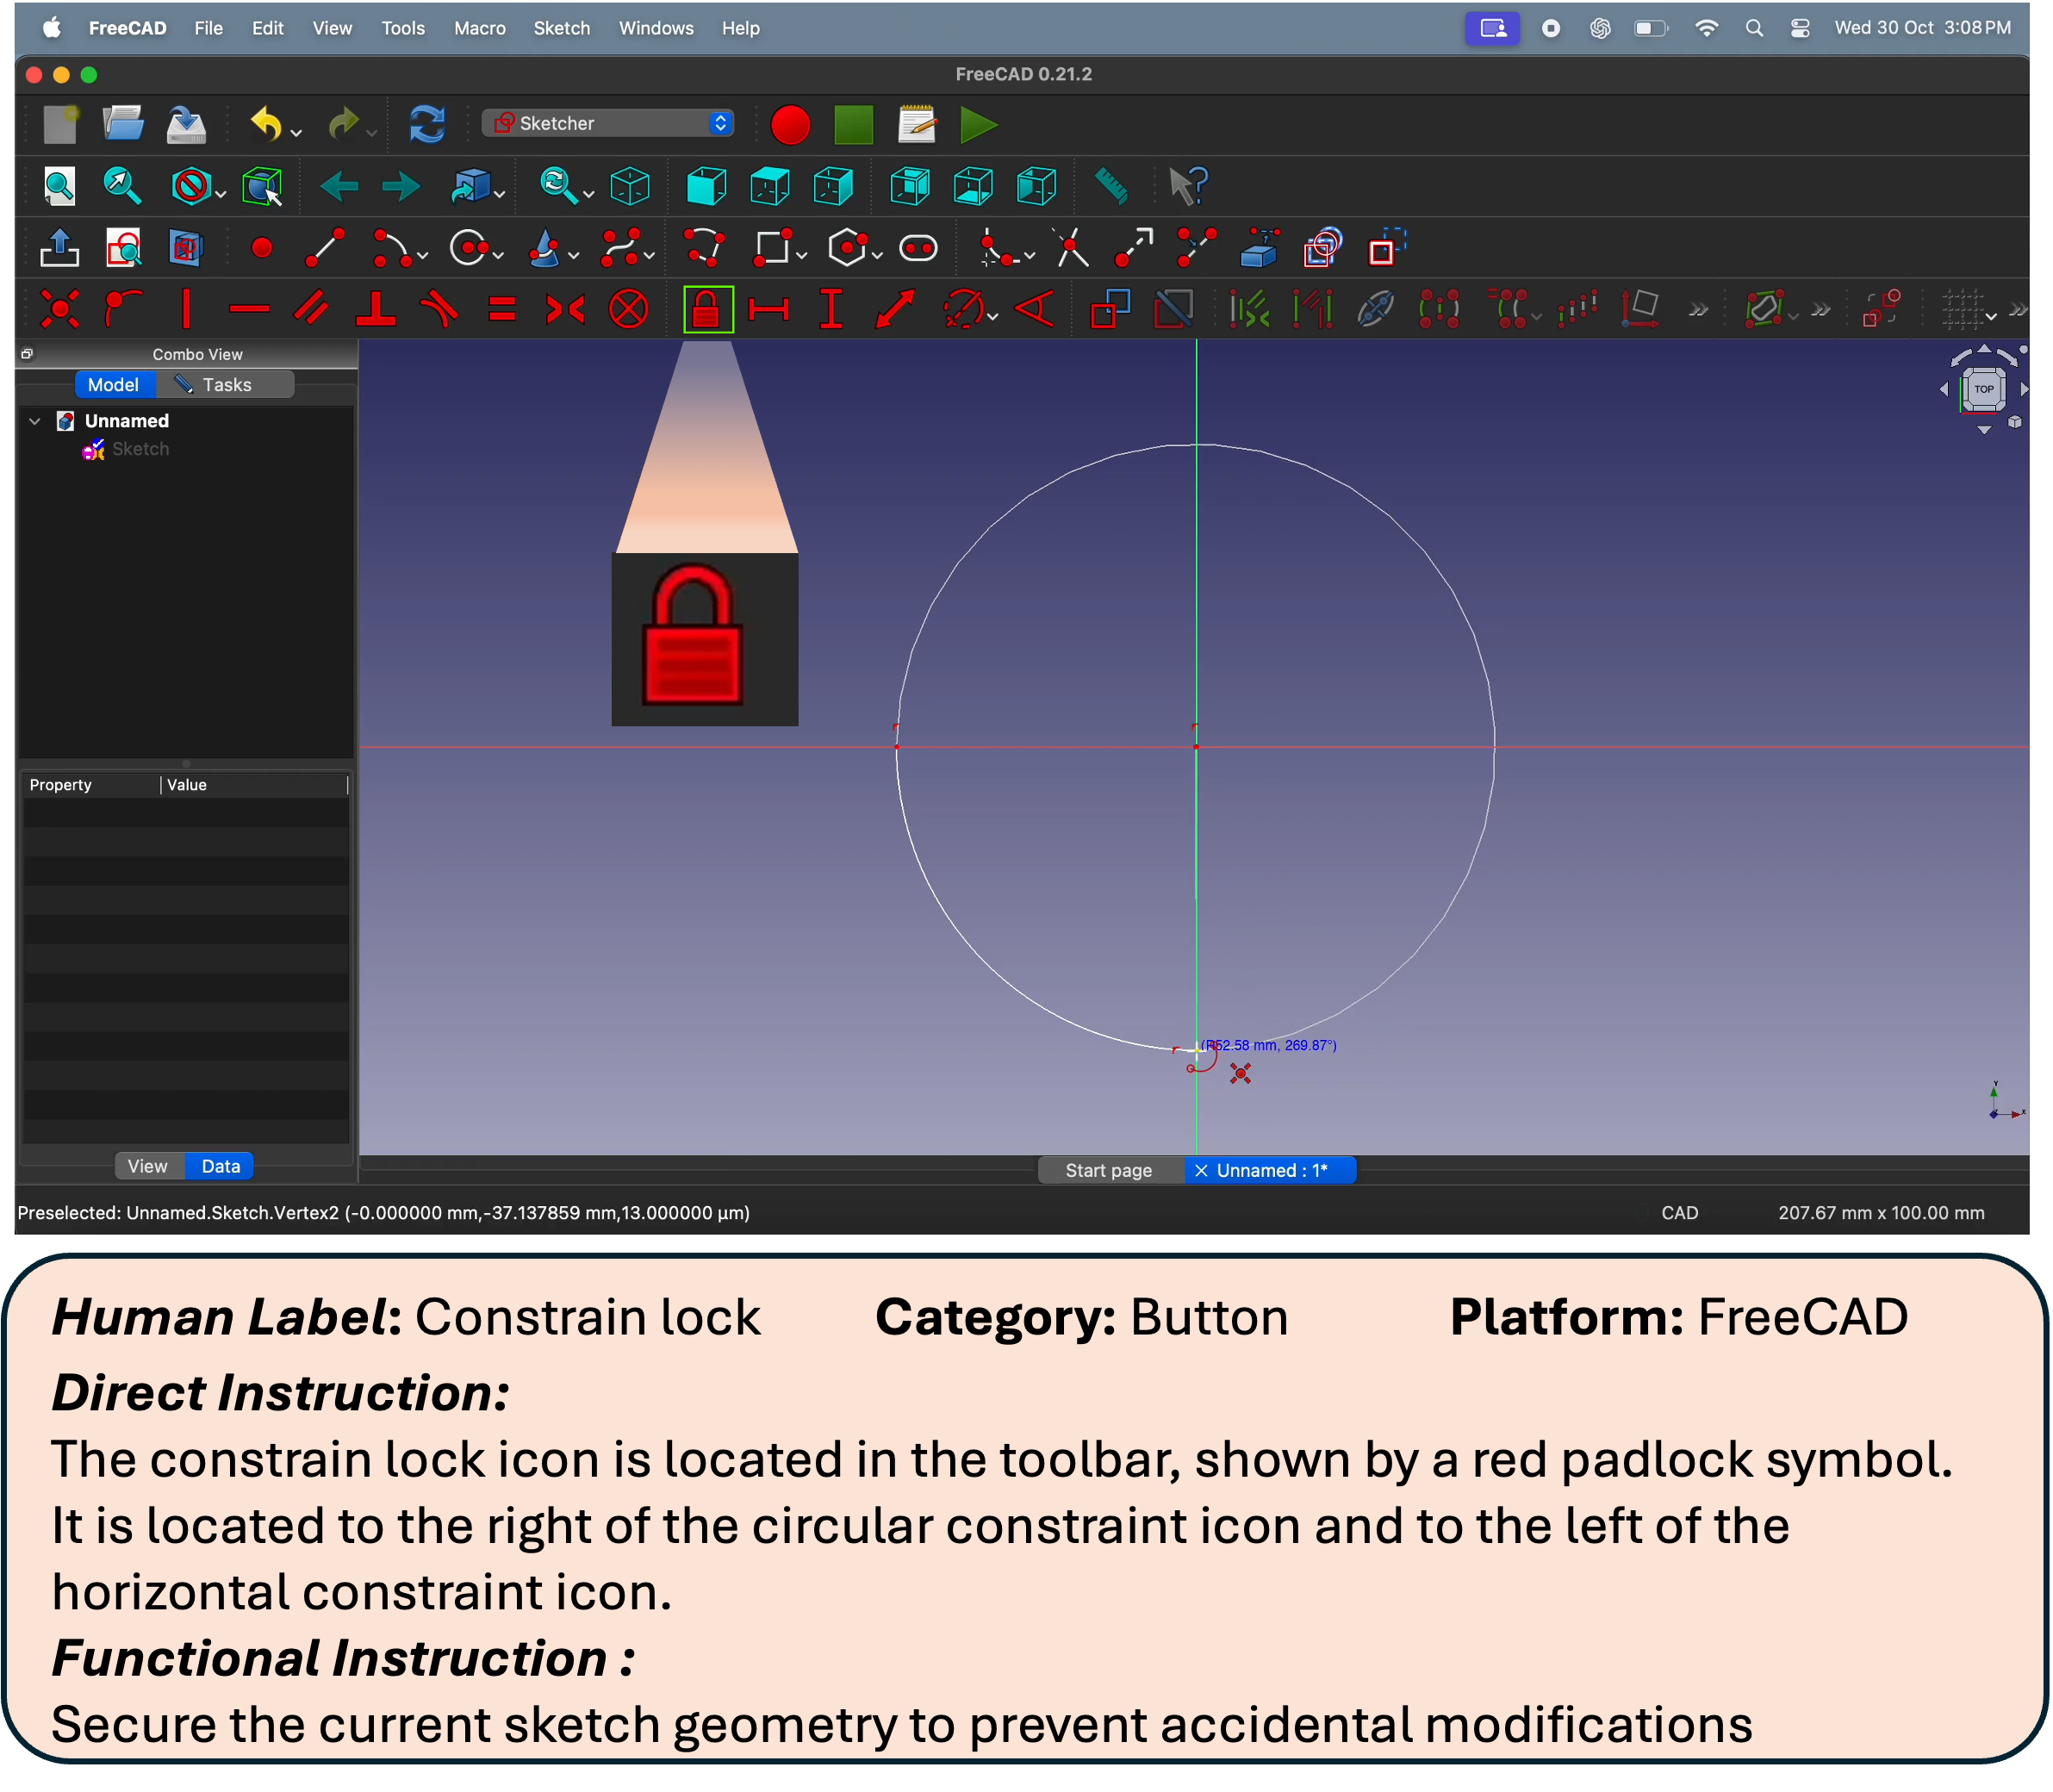Click the Constrain lock padlock icon
This screenshot has height=1792, width=2053.
[x=707, y=309]
